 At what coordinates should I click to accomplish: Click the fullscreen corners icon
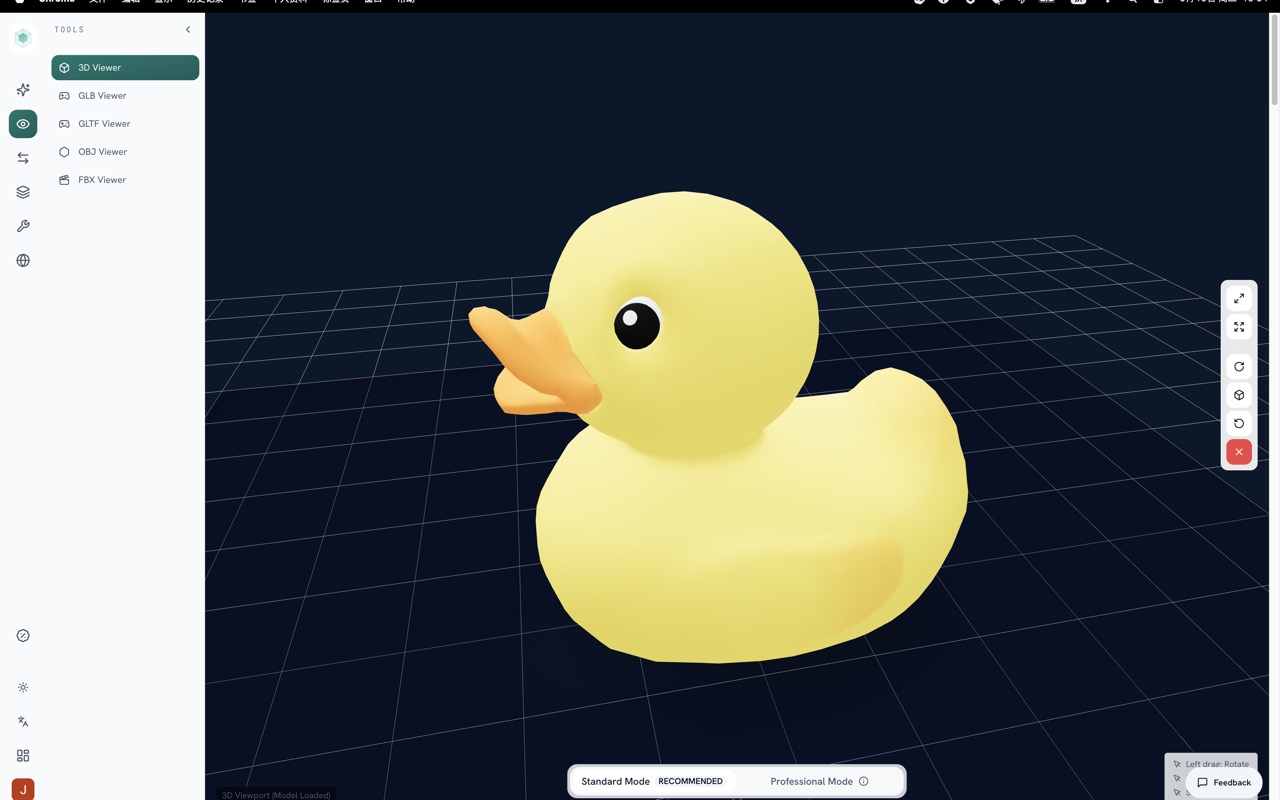tap(1239, 327)
